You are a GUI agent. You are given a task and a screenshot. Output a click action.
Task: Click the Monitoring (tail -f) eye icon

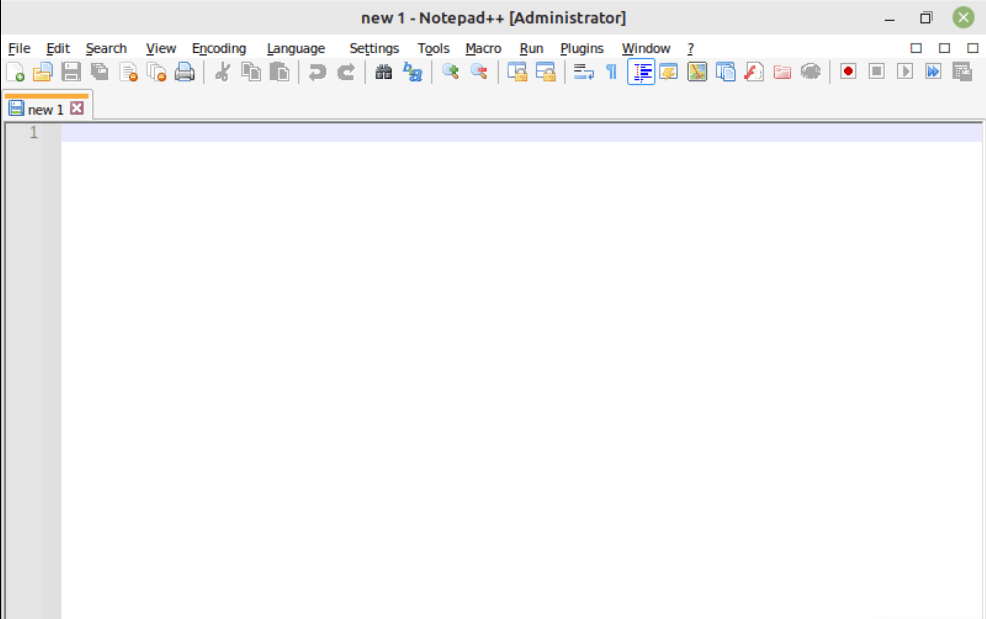point(811,72)
